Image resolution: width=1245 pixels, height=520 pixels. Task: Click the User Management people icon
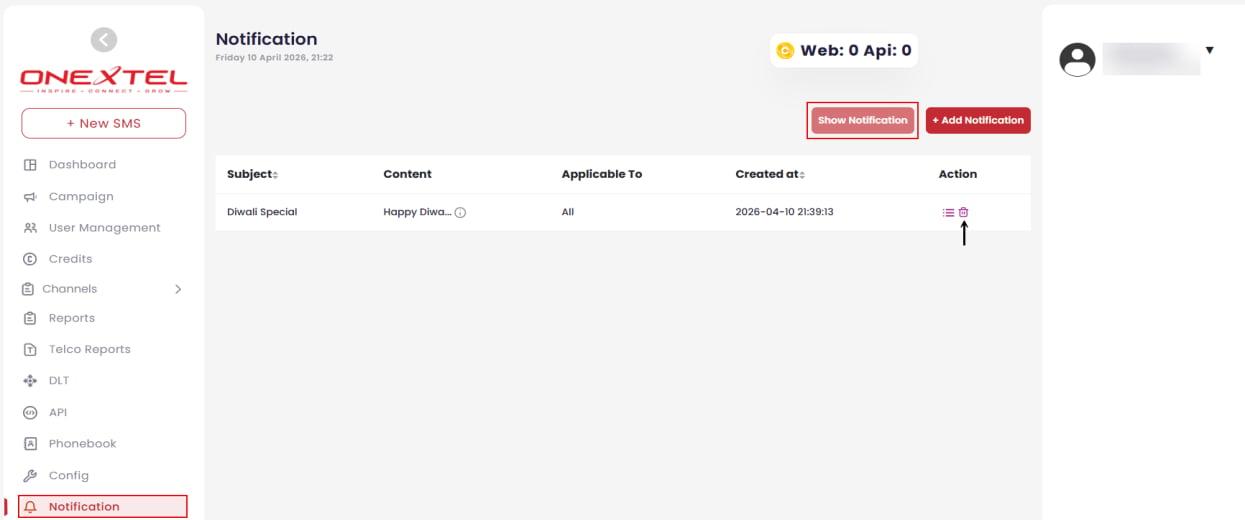pos(30,228)
